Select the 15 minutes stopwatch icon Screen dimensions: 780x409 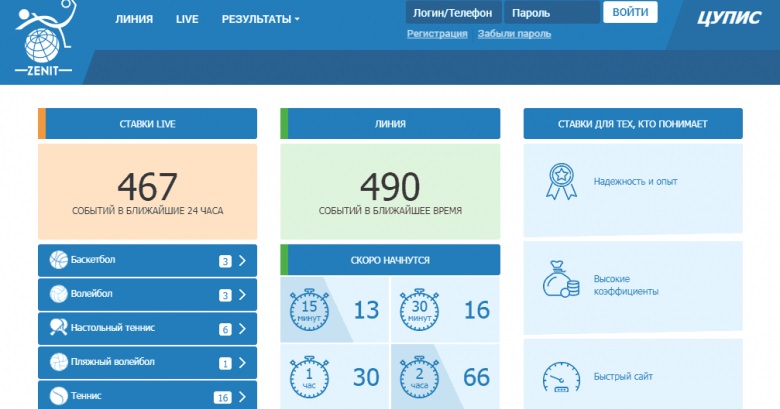coord(310,310)
